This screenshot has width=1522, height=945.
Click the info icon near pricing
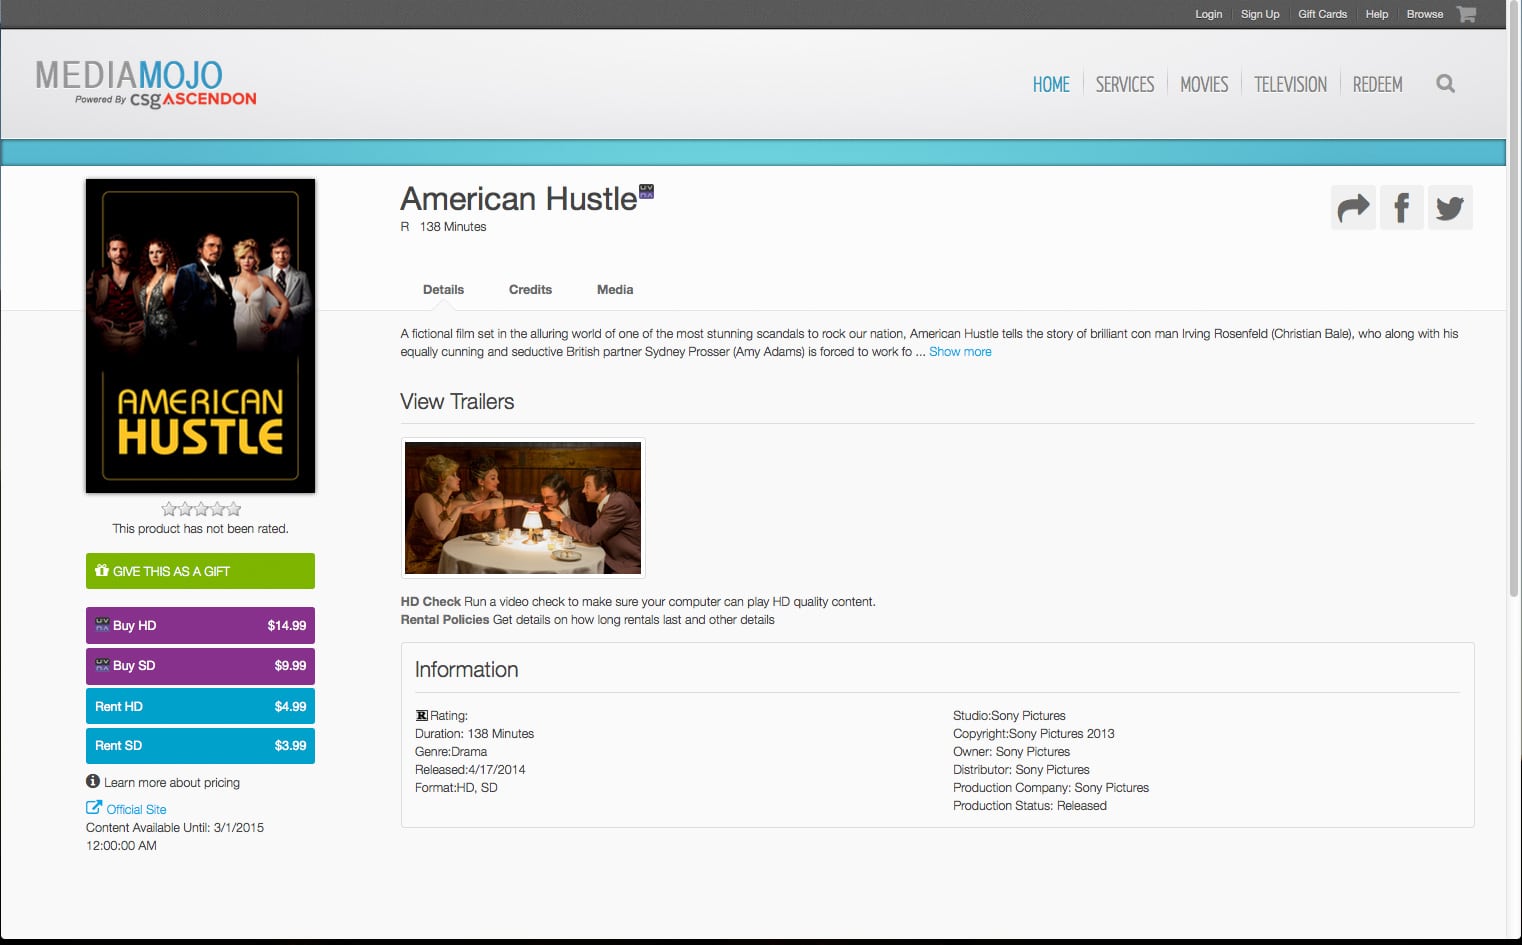pos(93,782)
